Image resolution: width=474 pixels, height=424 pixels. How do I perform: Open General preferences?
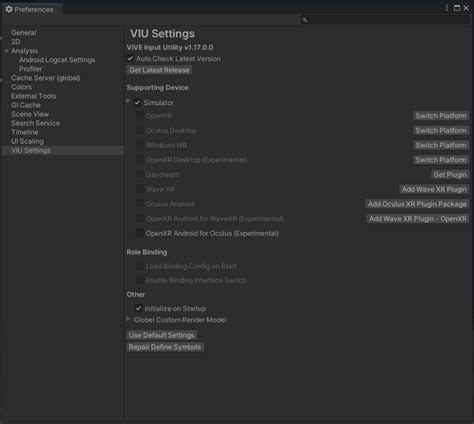(x=24, y=33)
